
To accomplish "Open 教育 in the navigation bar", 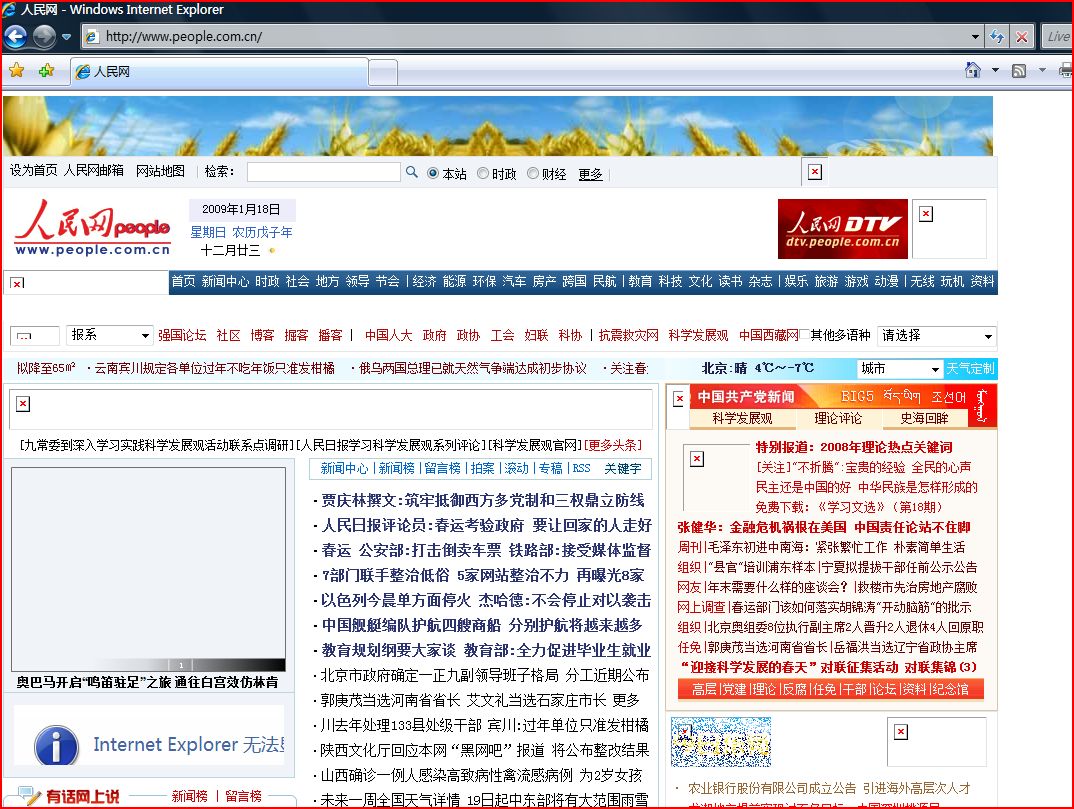I will coord(640,282).
